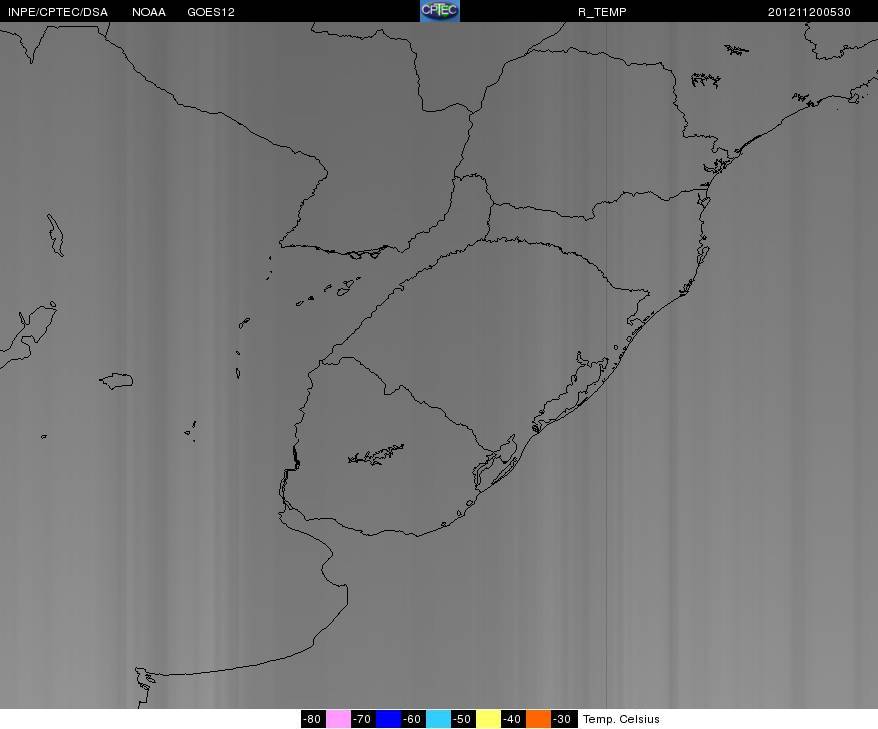The image size is (878, 729).
Task: Select the dark blue legend swatch
Action: (388, 719)
